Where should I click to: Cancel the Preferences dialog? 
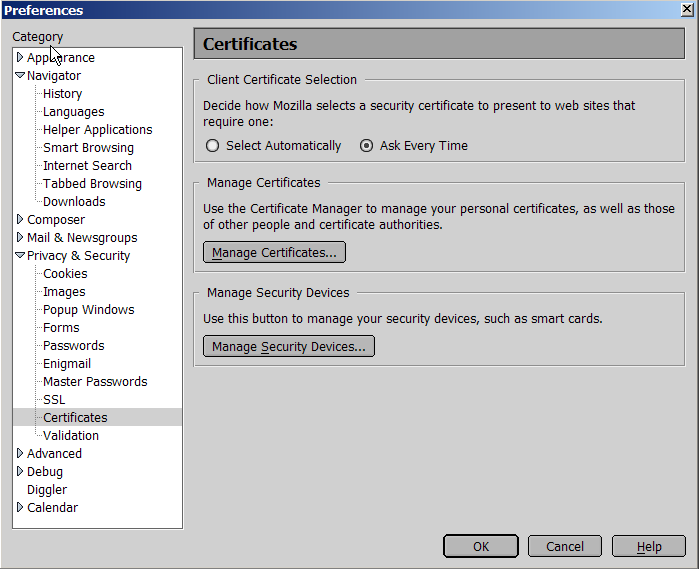coord(565,546)
